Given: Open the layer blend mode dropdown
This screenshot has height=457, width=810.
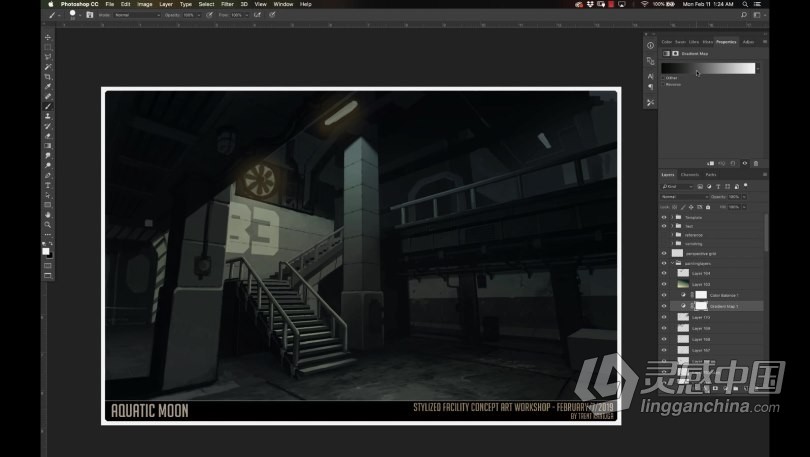Looking at the screenshot, I should [684, 197].
